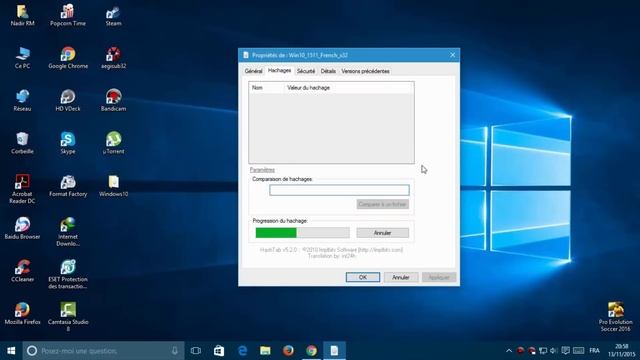
Task: Click the Nom column header
Action: click(x=266, y=88)
